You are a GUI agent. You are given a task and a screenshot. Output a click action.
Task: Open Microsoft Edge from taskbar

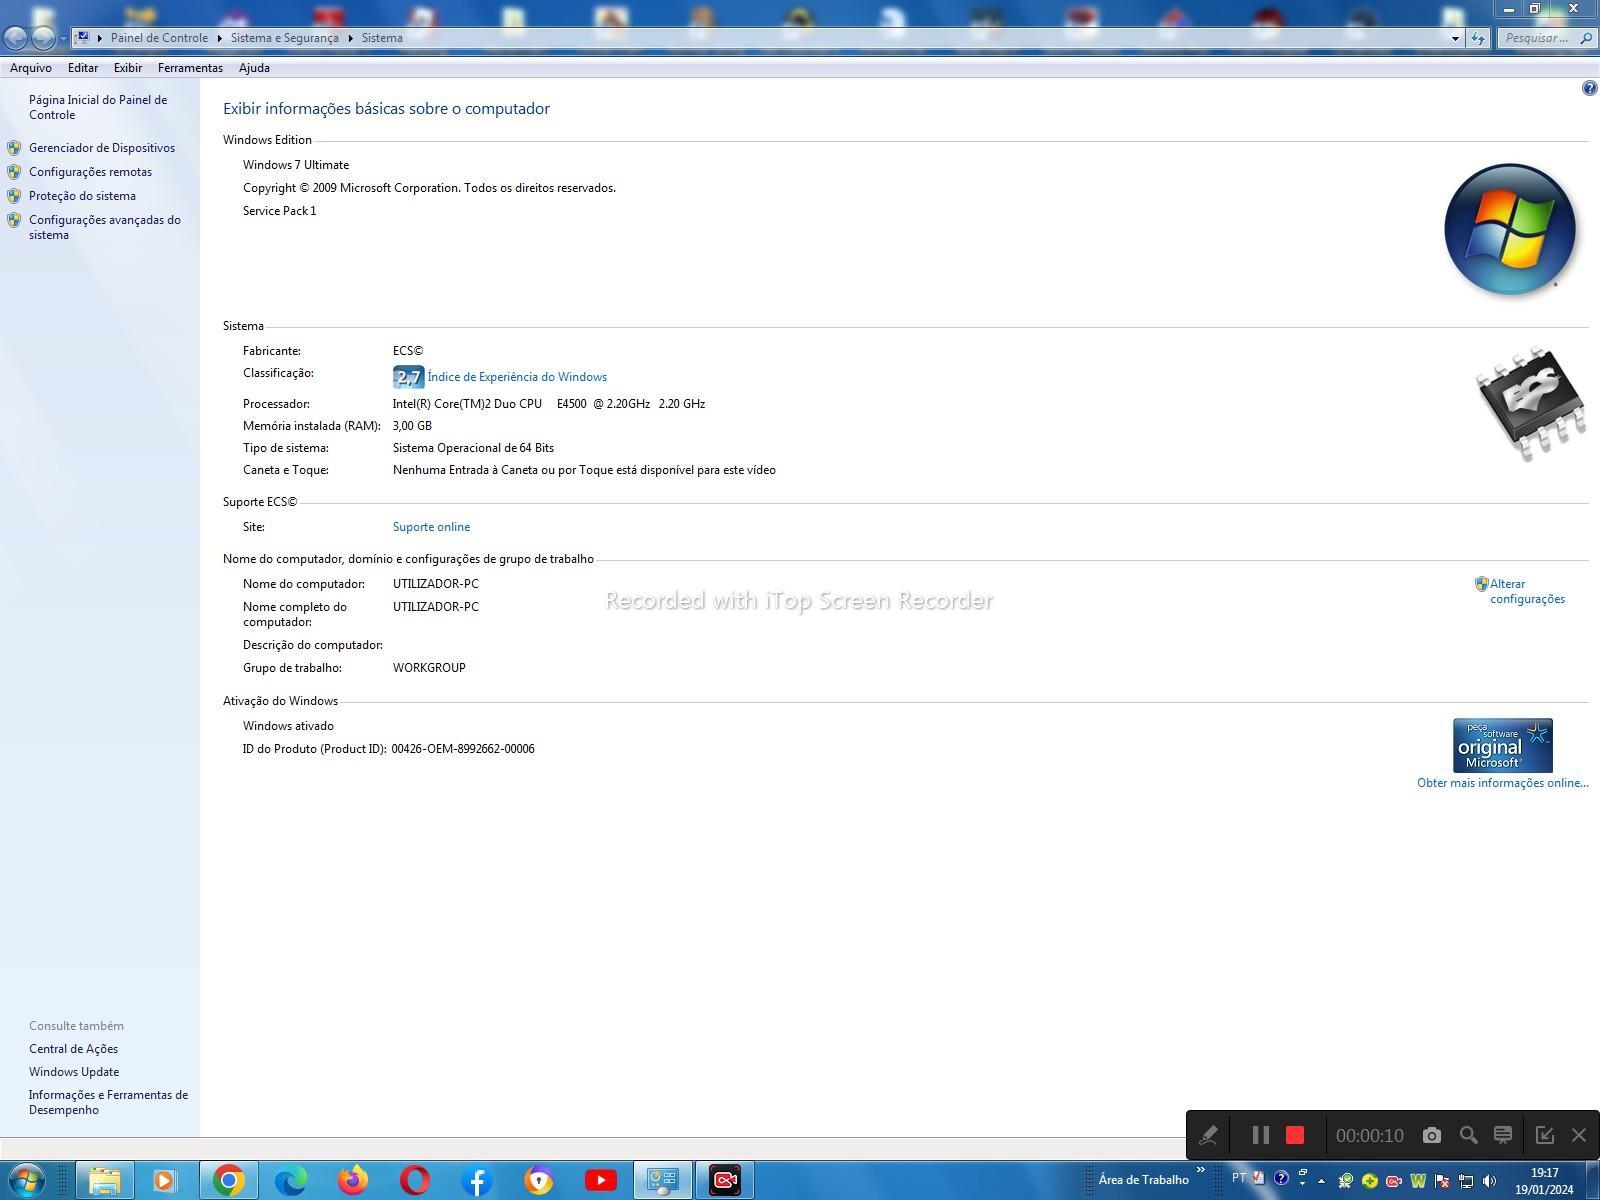point(290,1181)
